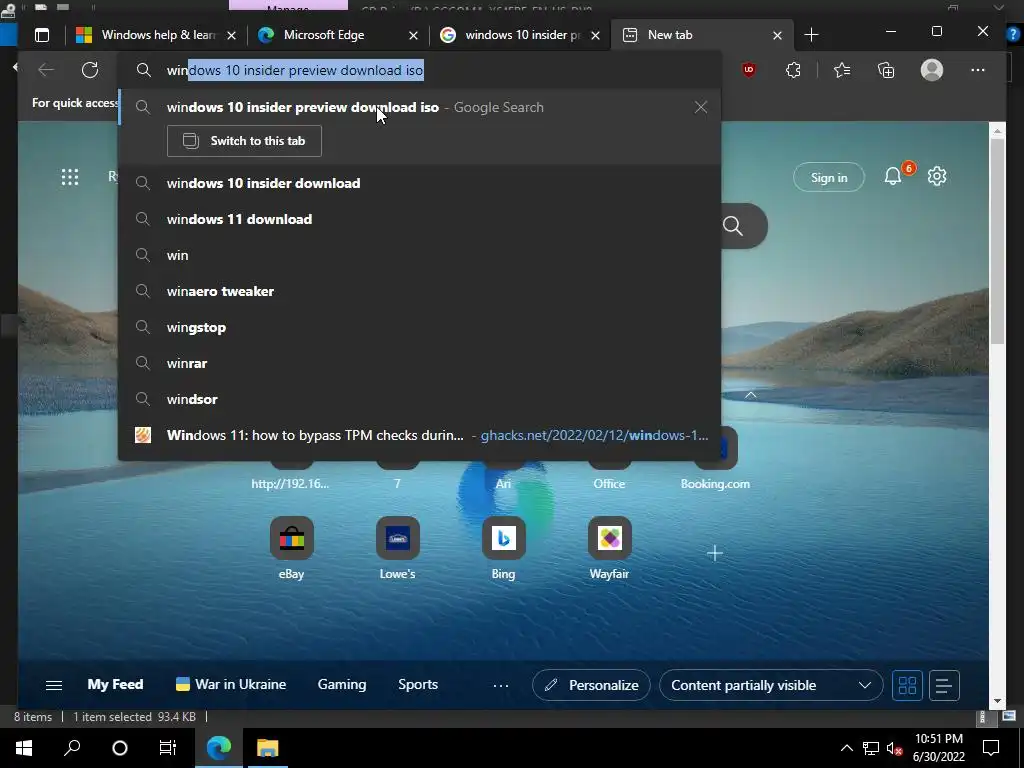Screen dimensions: 1024x768
Task: Click the new tab page search magnifier
Action: pyautogui.click(x=733, y=226)
